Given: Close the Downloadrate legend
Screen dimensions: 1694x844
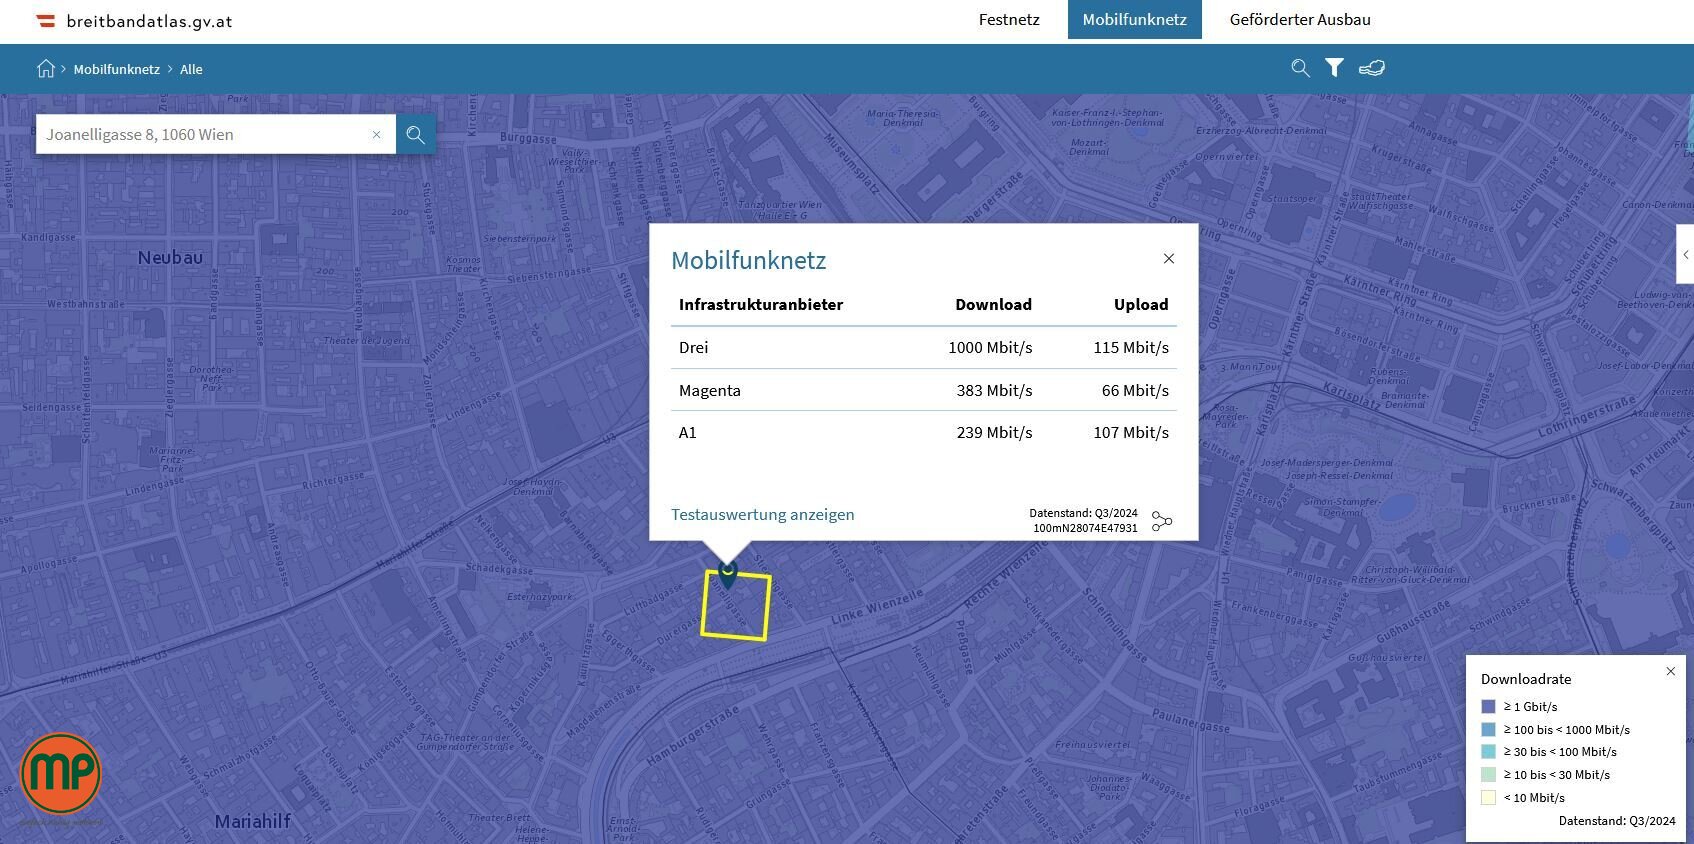Looking at the screenshot, I should click(x=1670, y=671).
